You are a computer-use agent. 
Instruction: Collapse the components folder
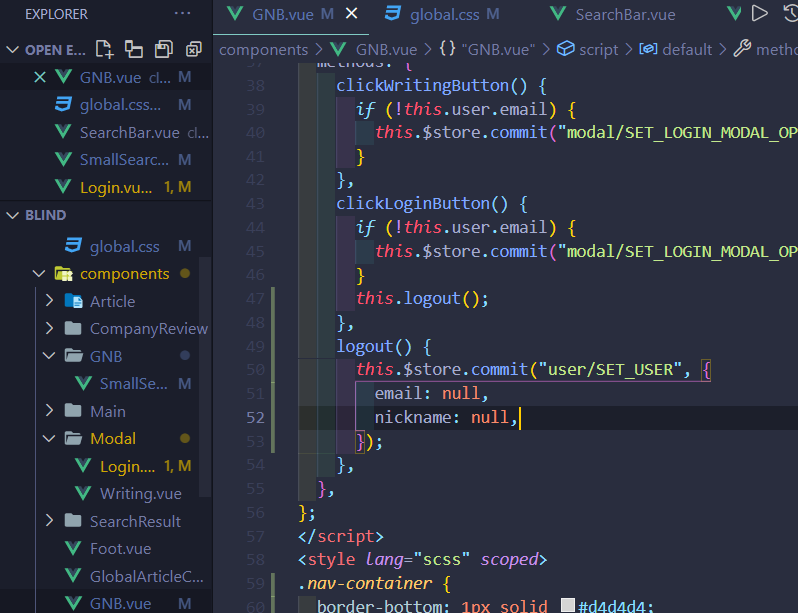tap(39, 274)
